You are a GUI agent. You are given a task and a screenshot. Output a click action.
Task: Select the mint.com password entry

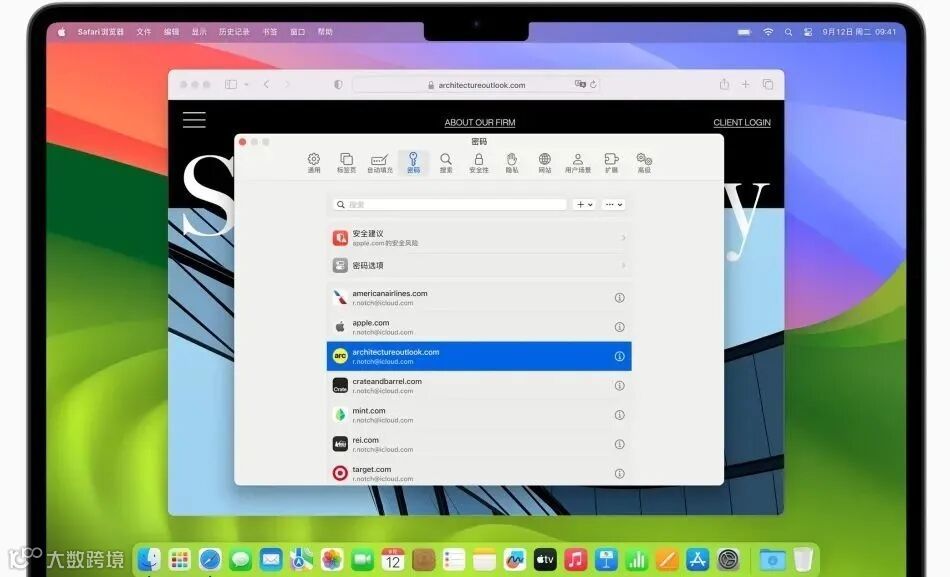[x=479, y=415]
